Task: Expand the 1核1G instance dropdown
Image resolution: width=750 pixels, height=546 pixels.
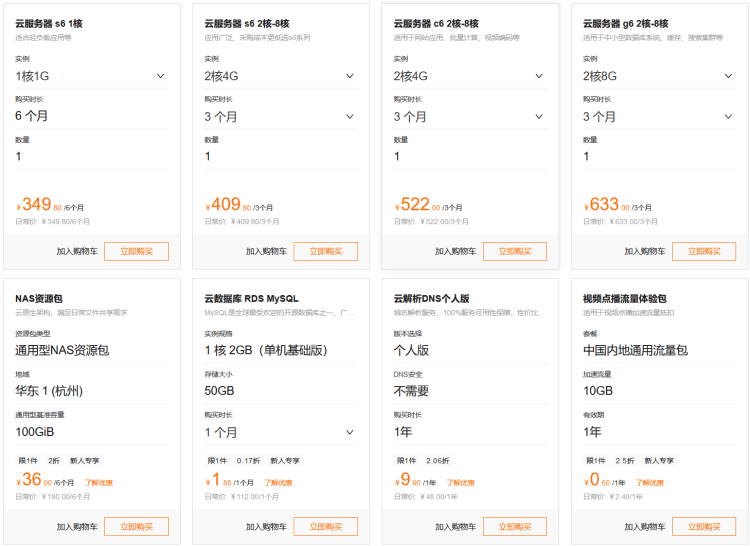Action: click(90, 76)
